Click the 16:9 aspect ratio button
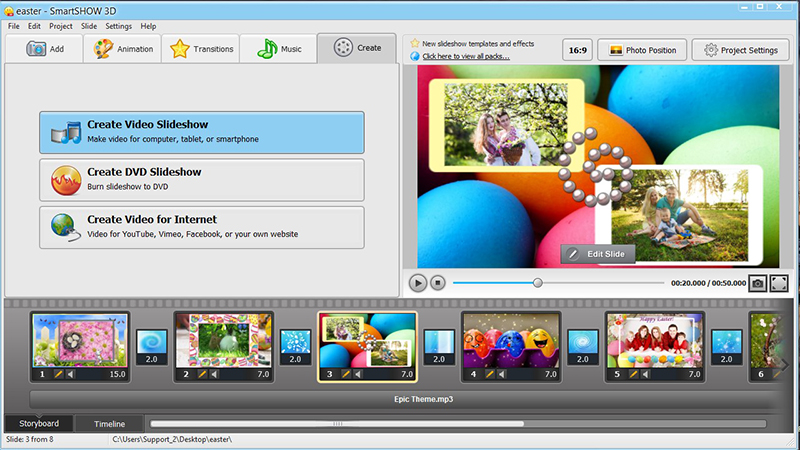 [x=578, y=50]
